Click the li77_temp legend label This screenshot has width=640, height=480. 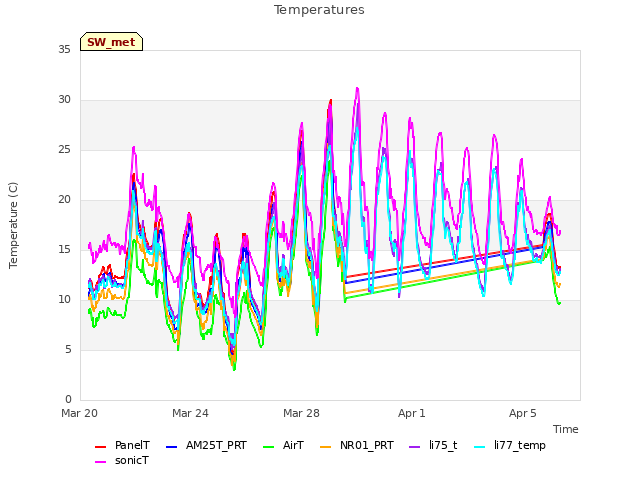(520, 445)
